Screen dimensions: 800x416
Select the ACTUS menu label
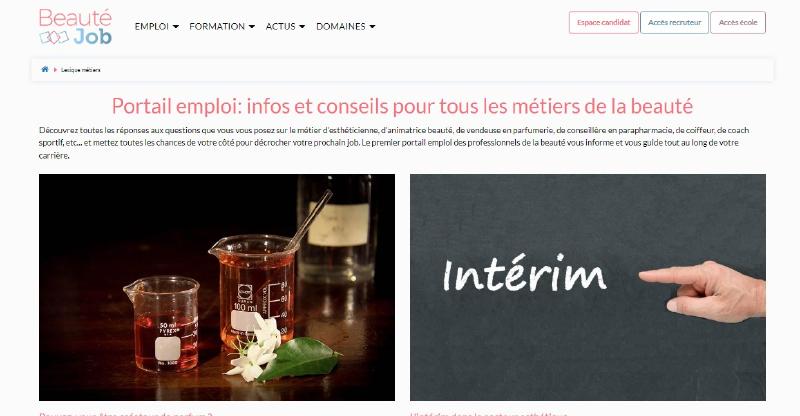pyautogui.click(x=281, y=27)
